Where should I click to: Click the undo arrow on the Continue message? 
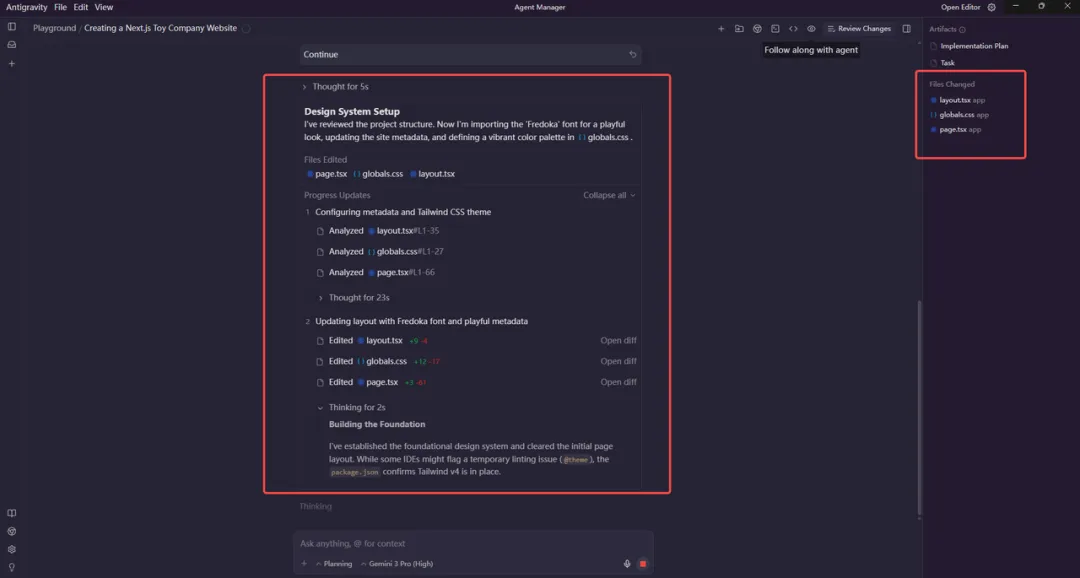coord(633,55)
